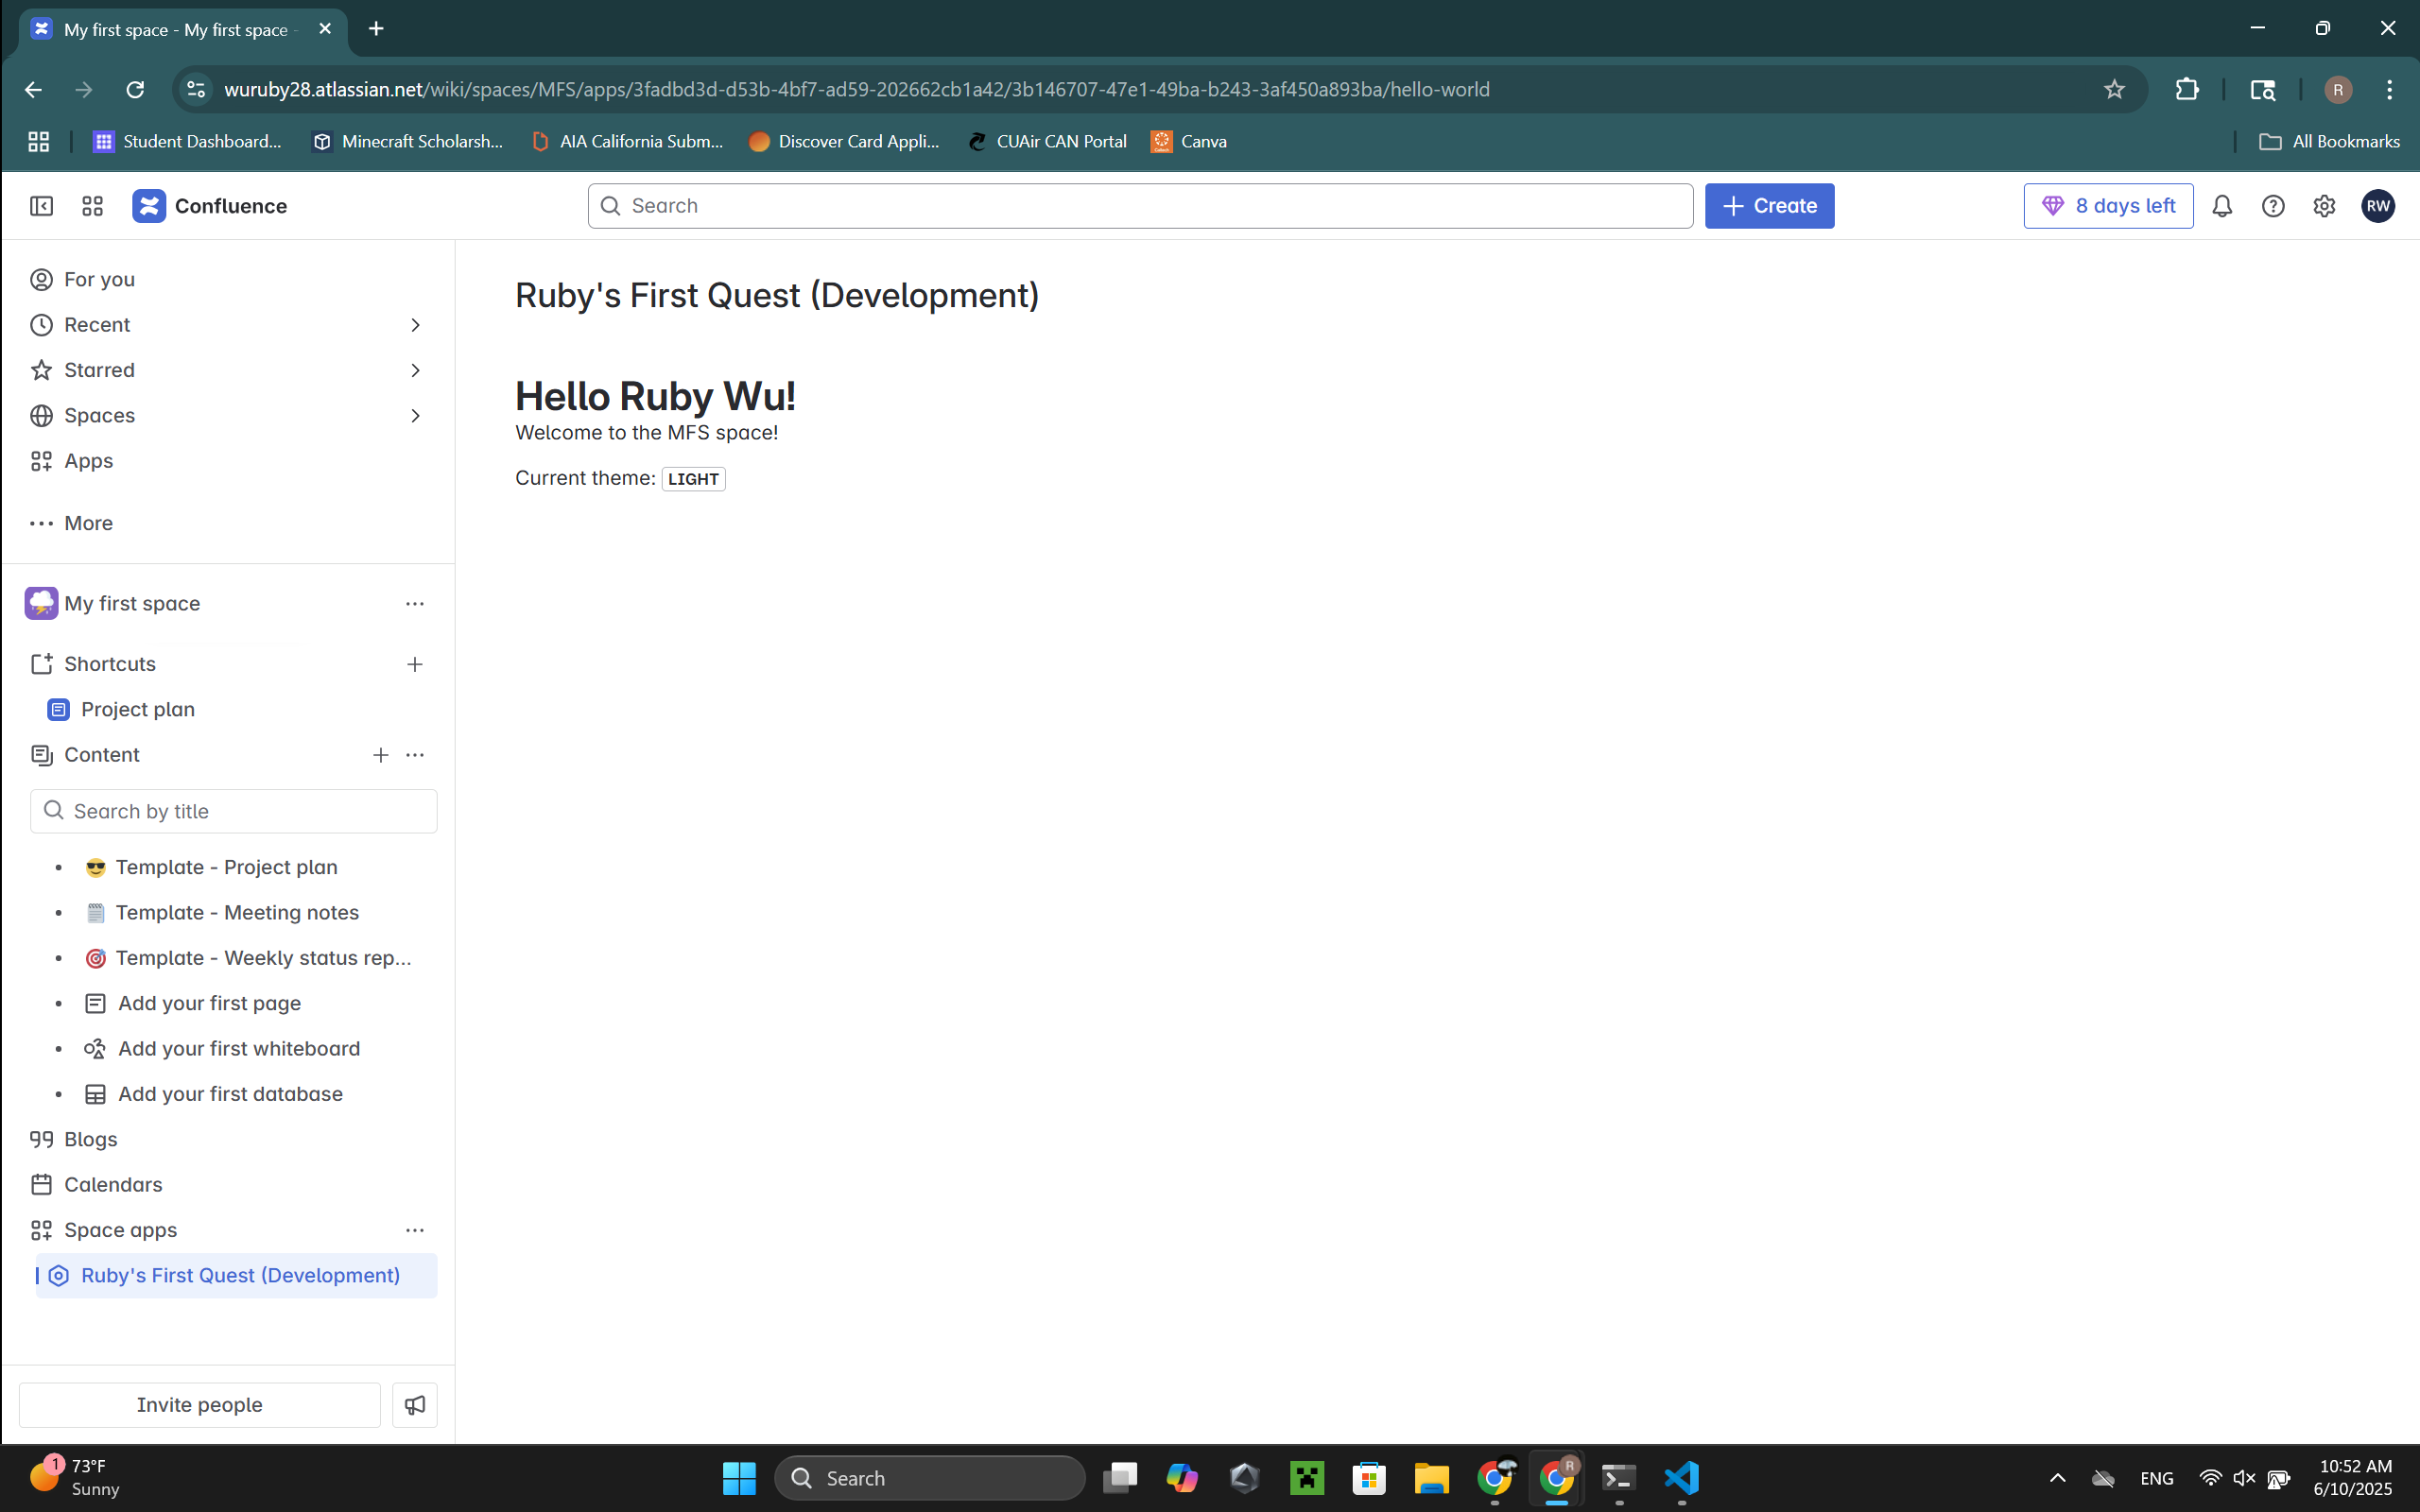Click the Invite people button

(x=199, y=1405)
